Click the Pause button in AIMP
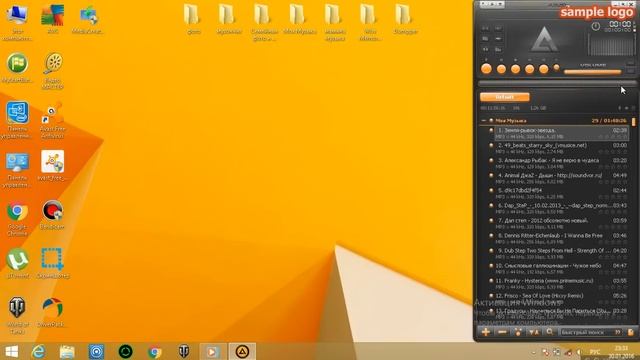The image size is (640, 360). point(501,69)
